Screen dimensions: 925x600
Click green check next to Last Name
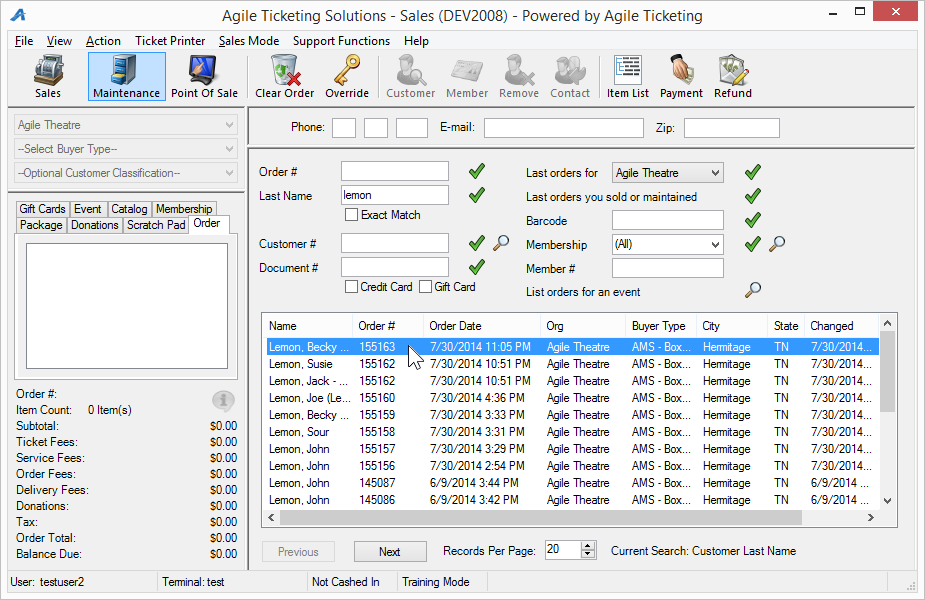[477, 195]
